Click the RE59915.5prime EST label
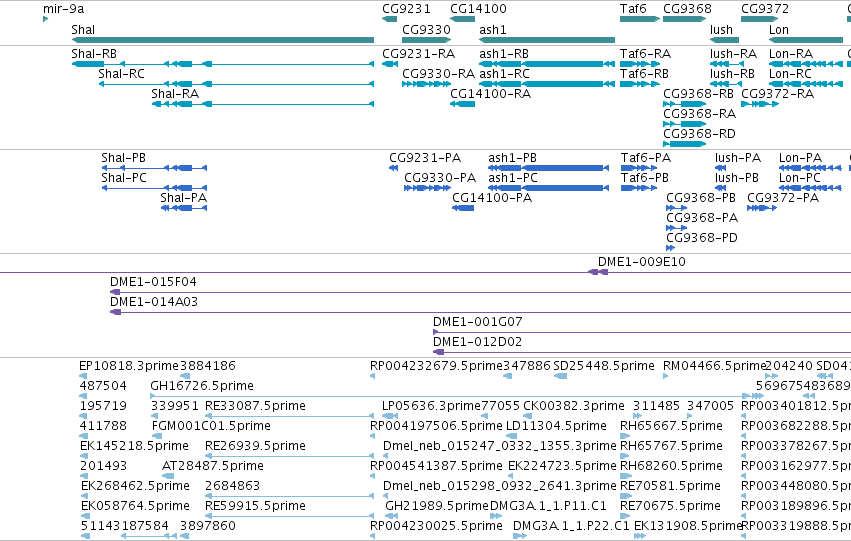 [x=256, y=506]
